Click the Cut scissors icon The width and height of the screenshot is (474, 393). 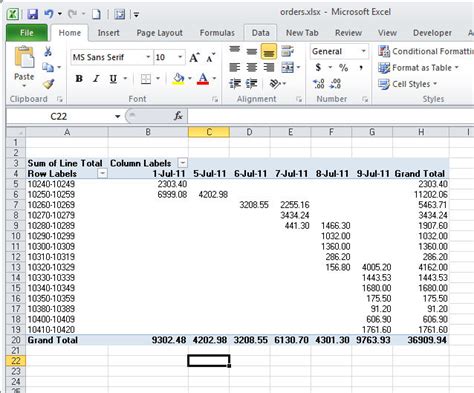click(x=48, y=51)
